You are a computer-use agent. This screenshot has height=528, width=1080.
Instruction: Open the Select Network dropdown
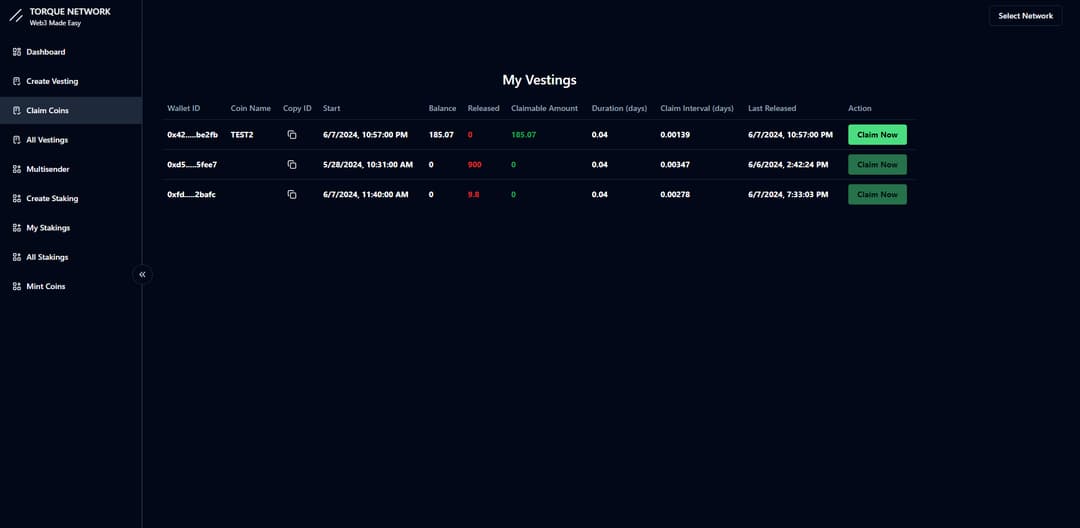pos(1025,16)
